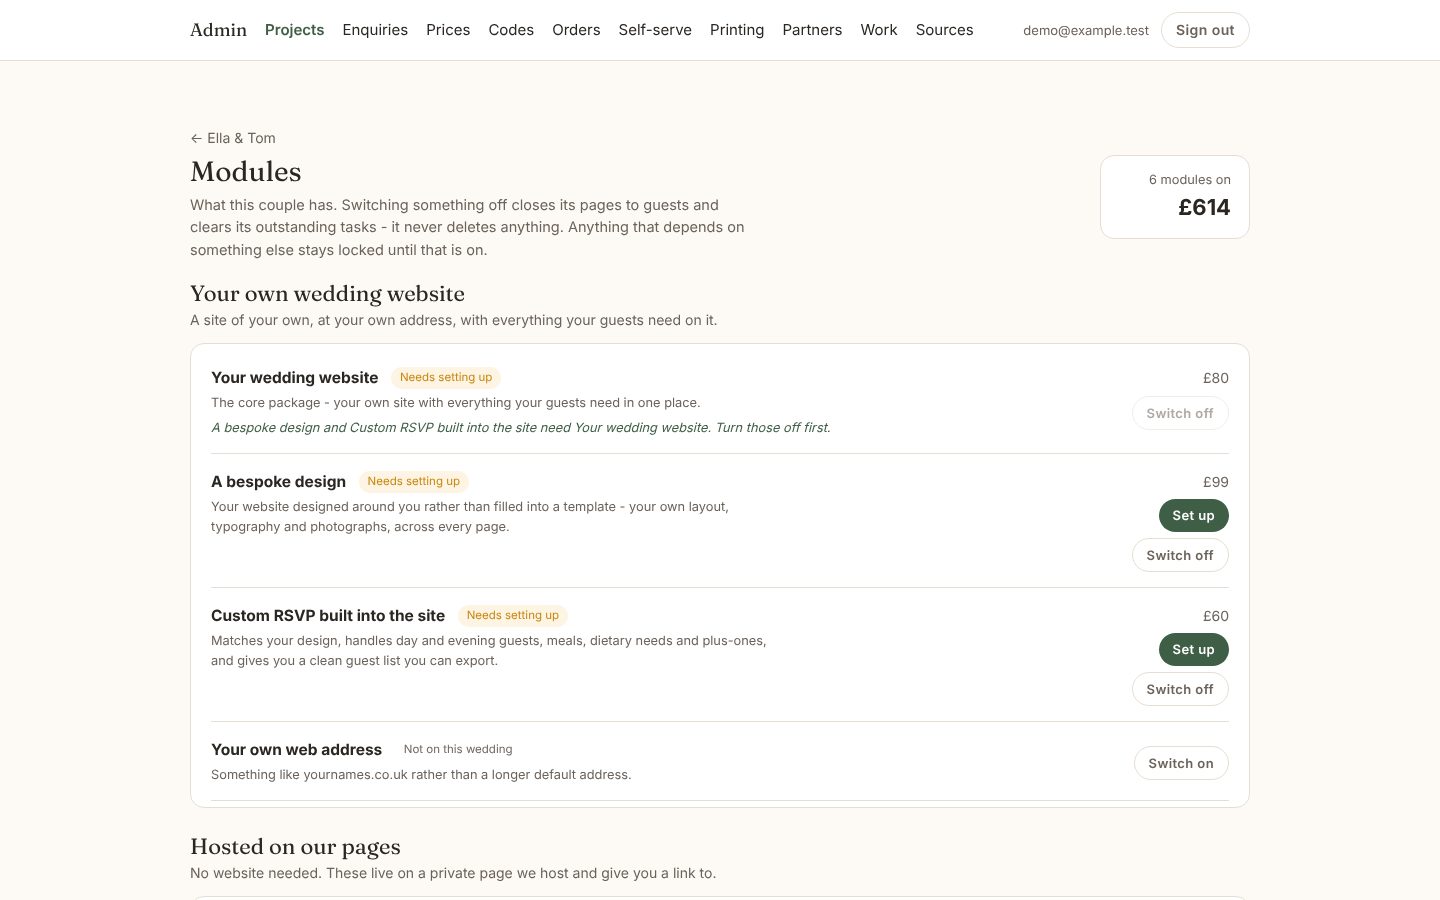
Task: Go to the Printing page
Action: pos(737,30)
